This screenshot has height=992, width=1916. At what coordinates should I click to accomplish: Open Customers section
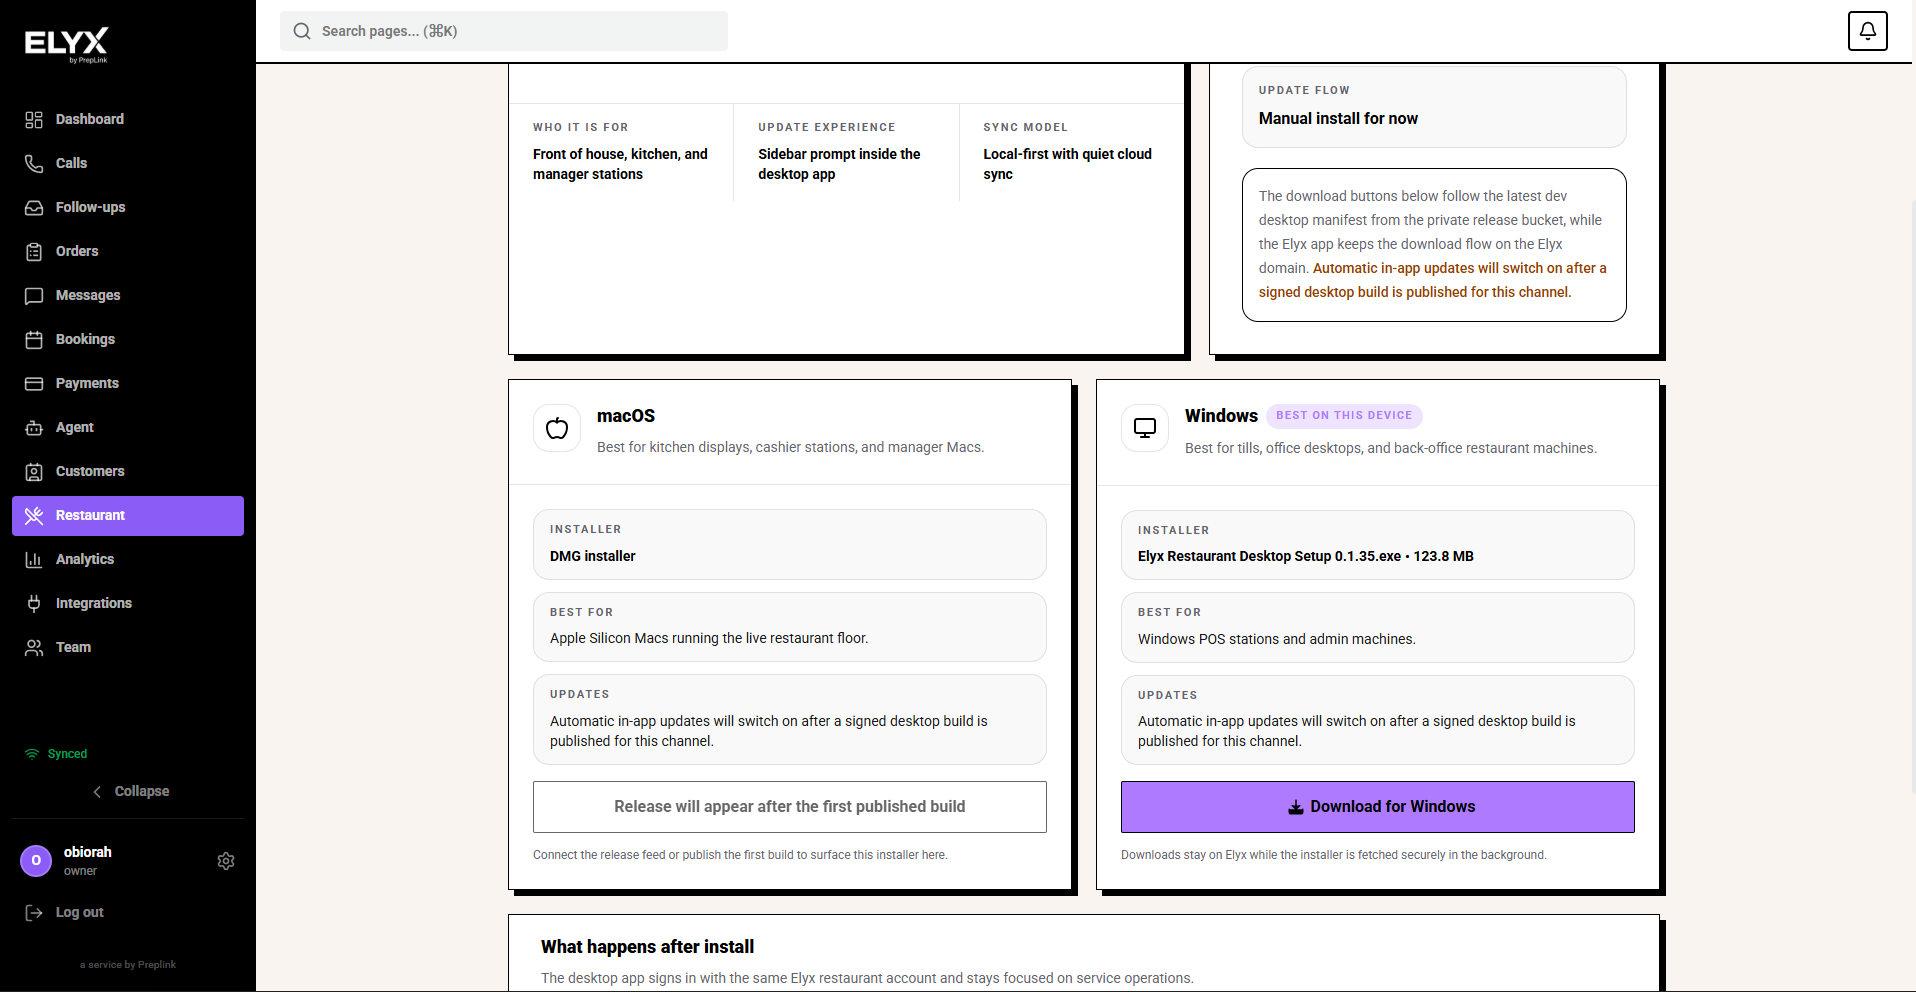tap(128, 472)
